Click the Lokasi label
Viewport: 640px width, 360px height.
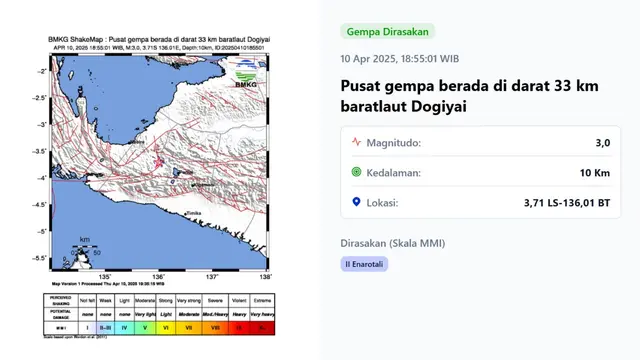[x=382, y=203]
